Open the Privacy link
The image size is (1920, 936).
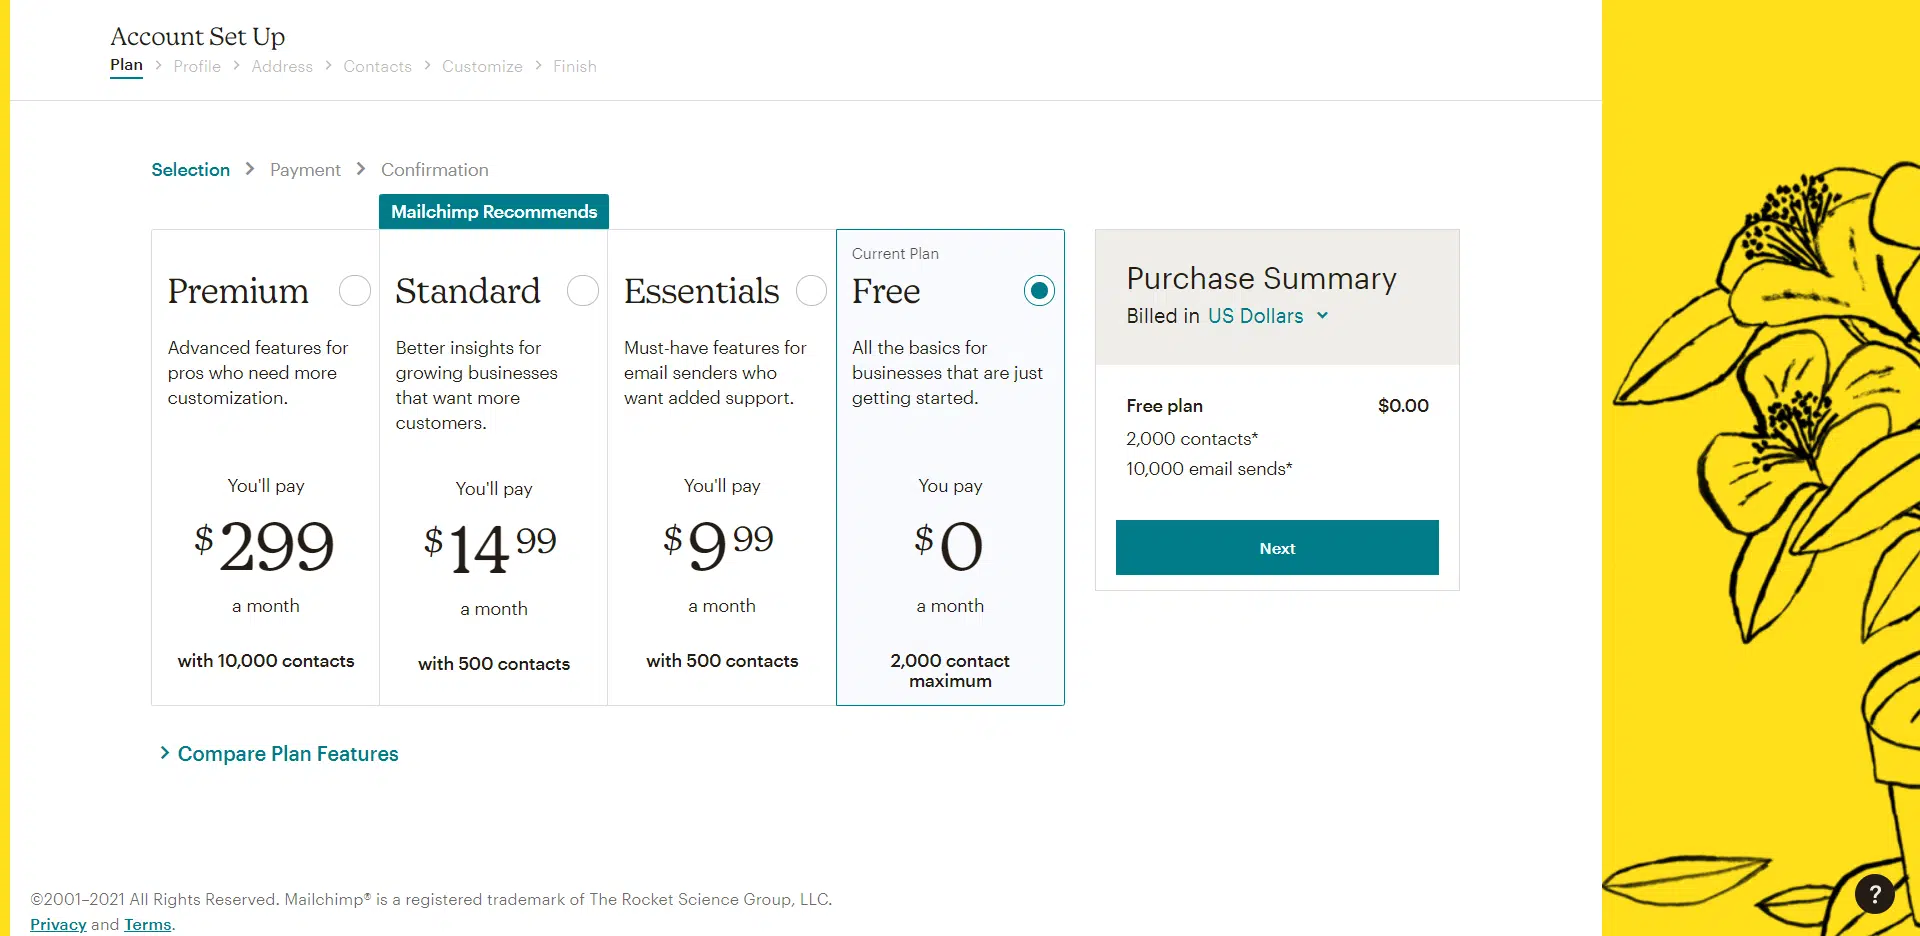[58, 924]
